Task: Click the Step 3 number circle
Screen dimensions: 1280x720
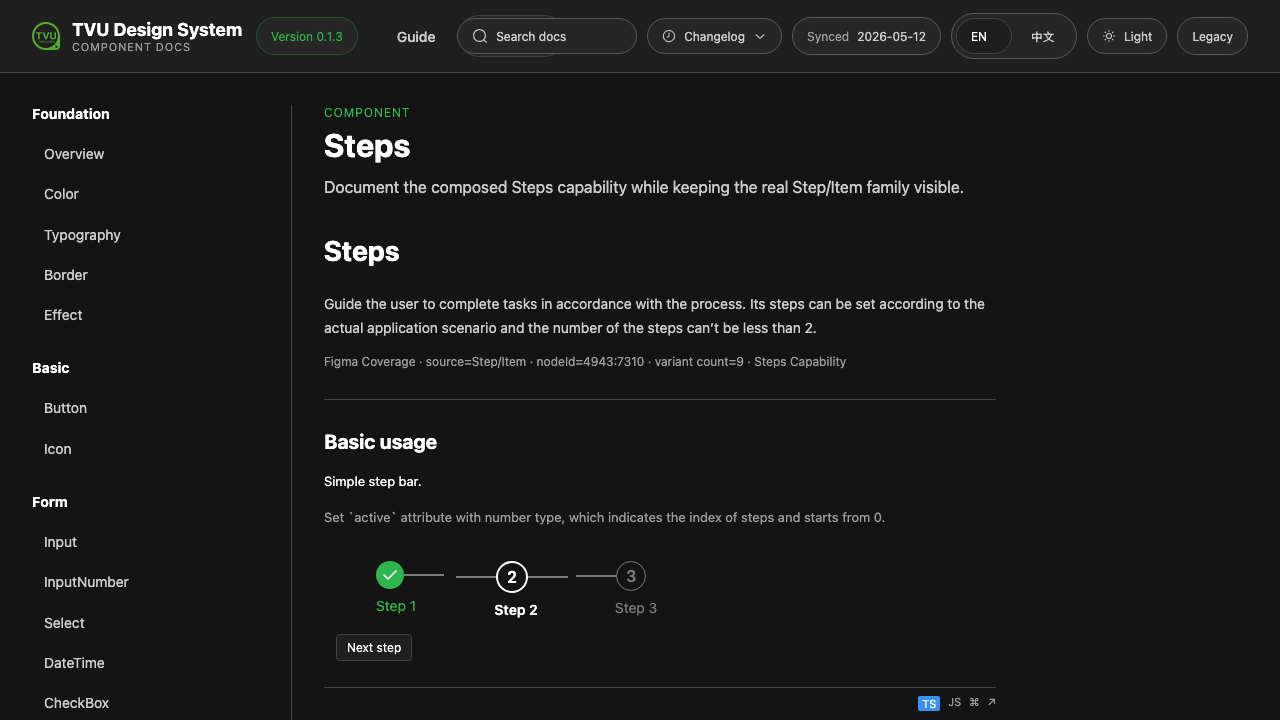Action: point(631,576)
